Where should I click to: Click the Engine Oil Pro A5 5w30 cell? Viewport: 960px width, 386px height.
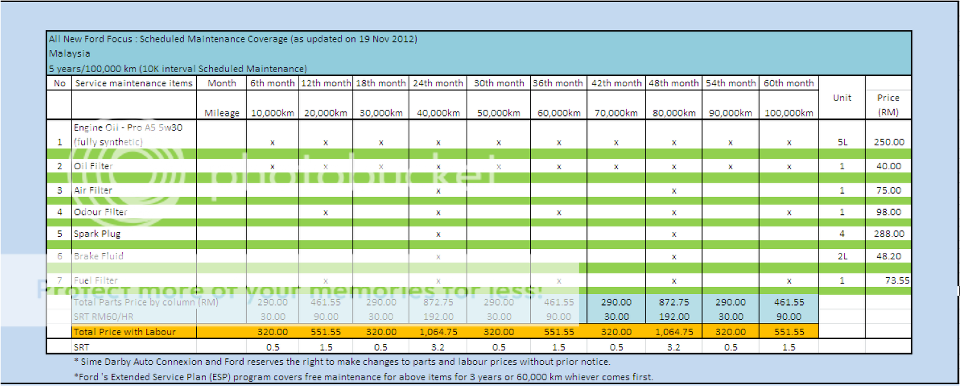(x=134, y=135)
